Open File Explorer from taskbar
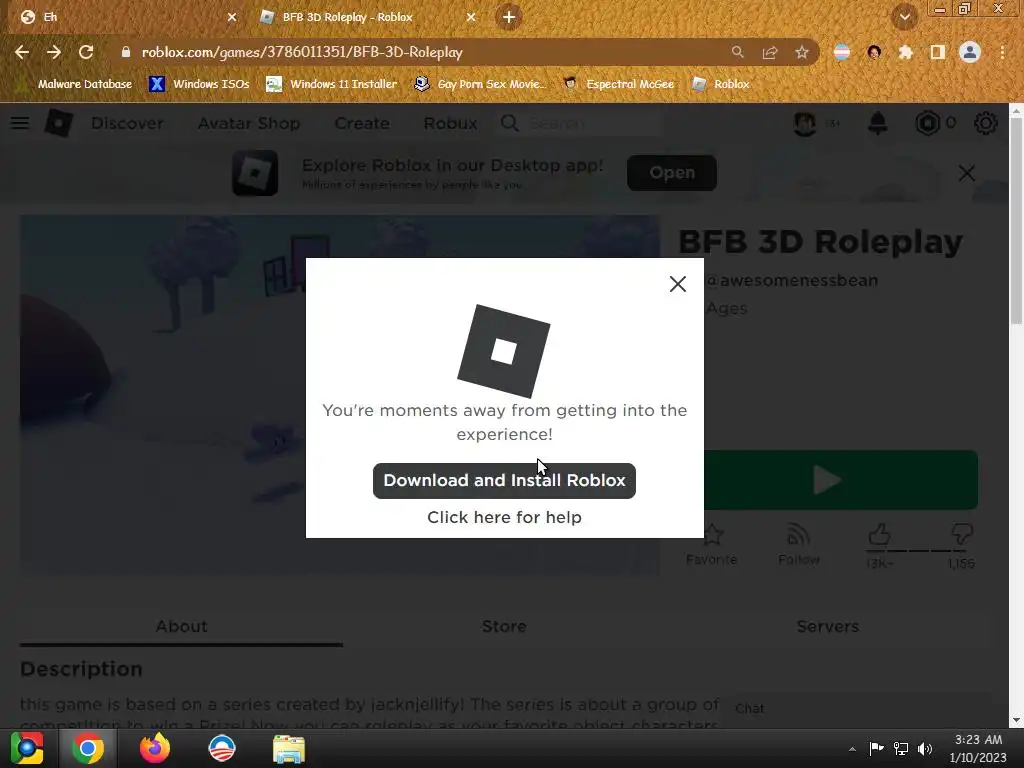 (289, 748)
